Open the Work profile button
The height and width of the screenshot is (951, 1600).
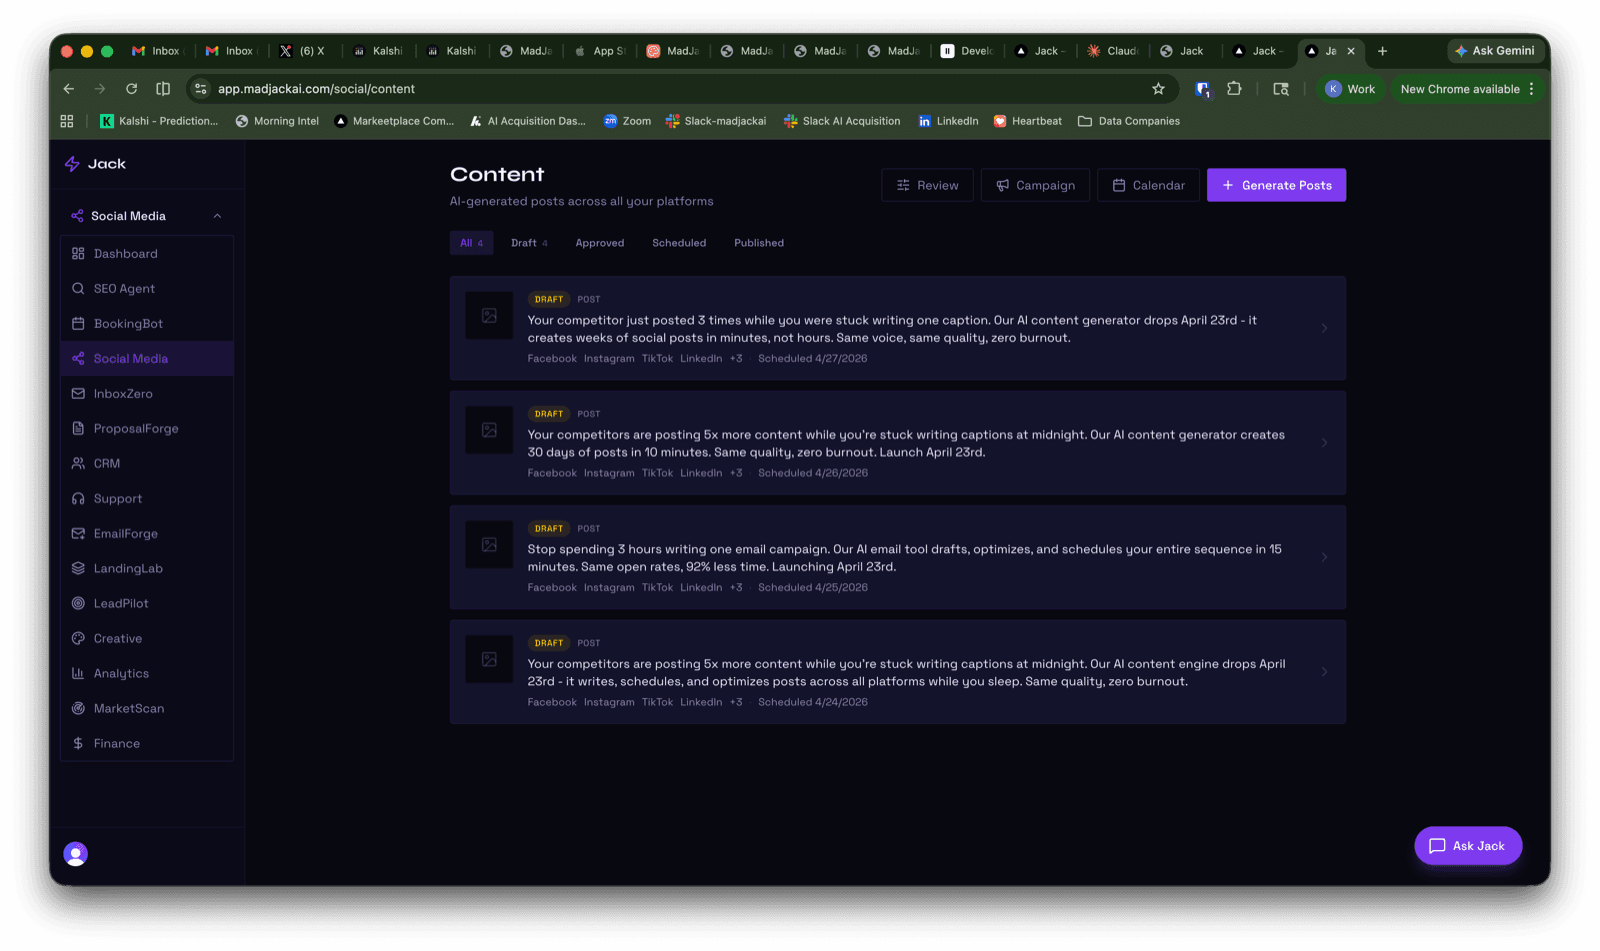1350,89
